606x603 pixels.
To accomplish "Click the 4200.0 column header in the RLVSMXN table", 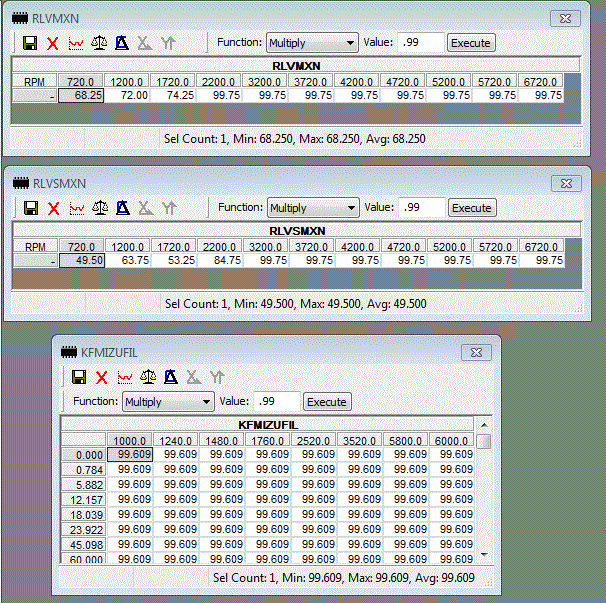I will [357, 247].
